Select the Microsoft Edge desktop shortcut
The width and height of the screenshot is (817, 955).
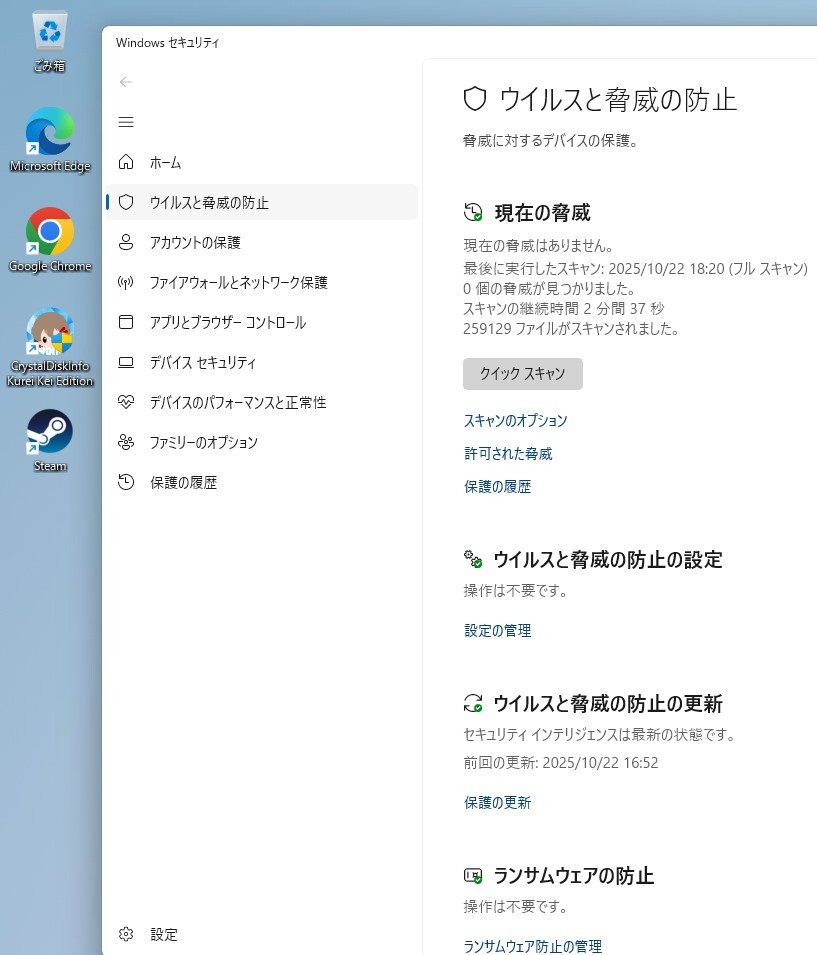coord(50,141)
